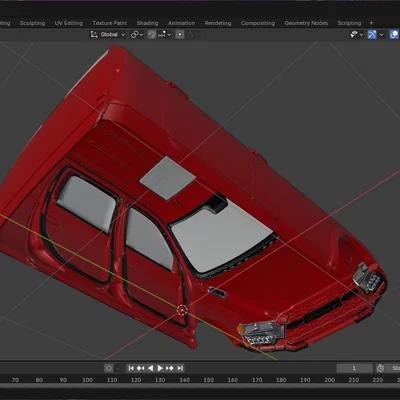Viewport: 400px width, 400px height.
Task: Jump to the timeline end frame
Action: point(180,368)
